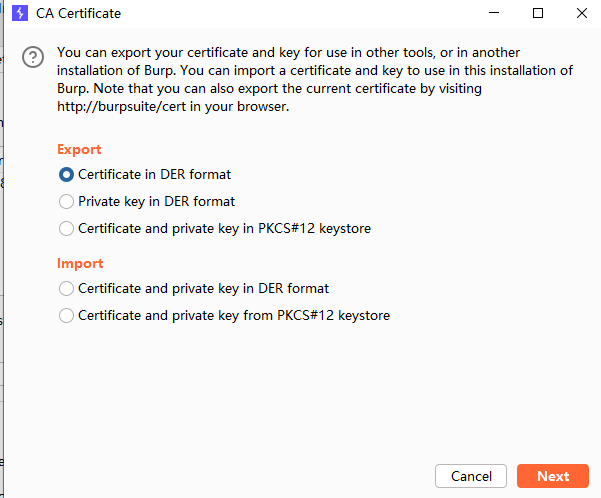Enable import certificate and key in DER format
The height and width of the screenshot is (498, 601).
pos(67,288)
